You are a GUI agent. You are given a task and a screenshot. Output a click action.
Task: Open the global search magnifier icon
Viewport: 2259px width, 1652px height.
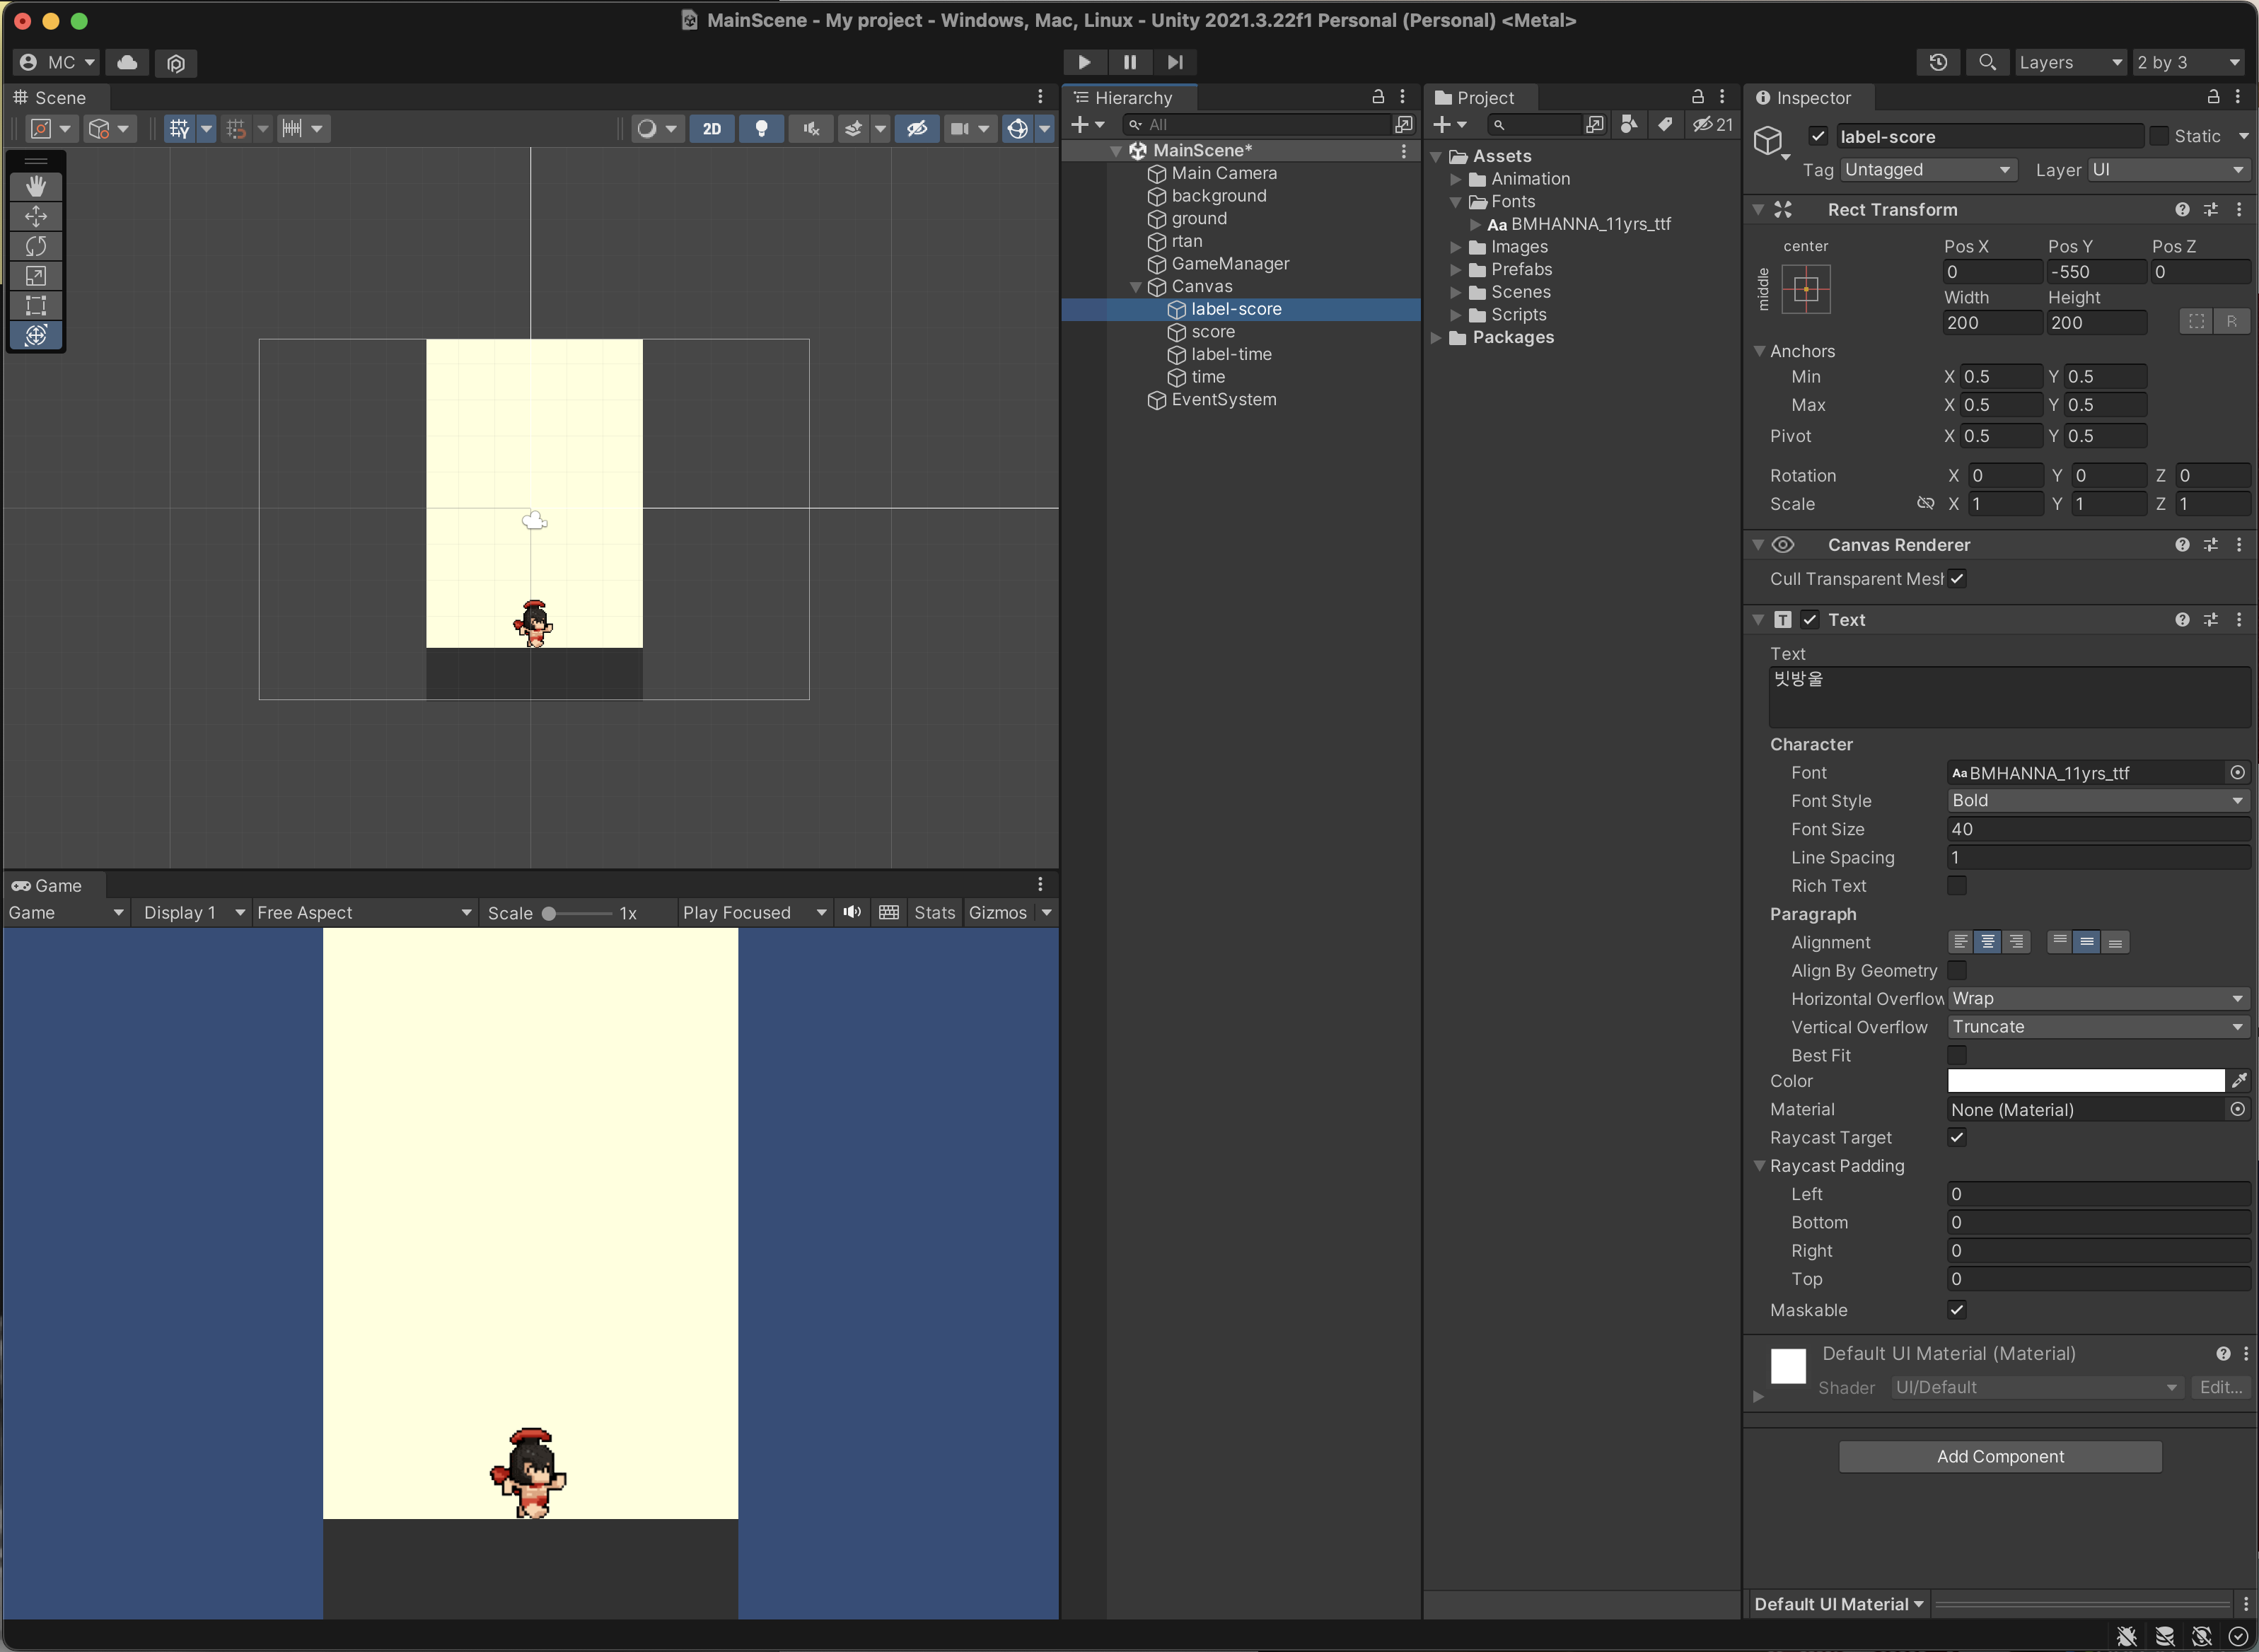[x=1987, y=62]
